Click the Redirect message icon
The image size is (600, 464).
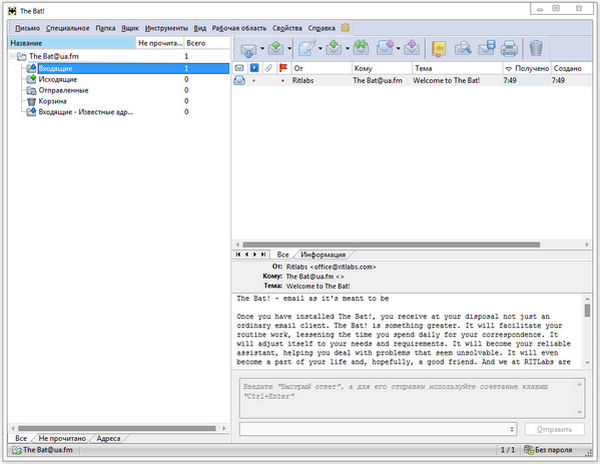click(411, 48)
